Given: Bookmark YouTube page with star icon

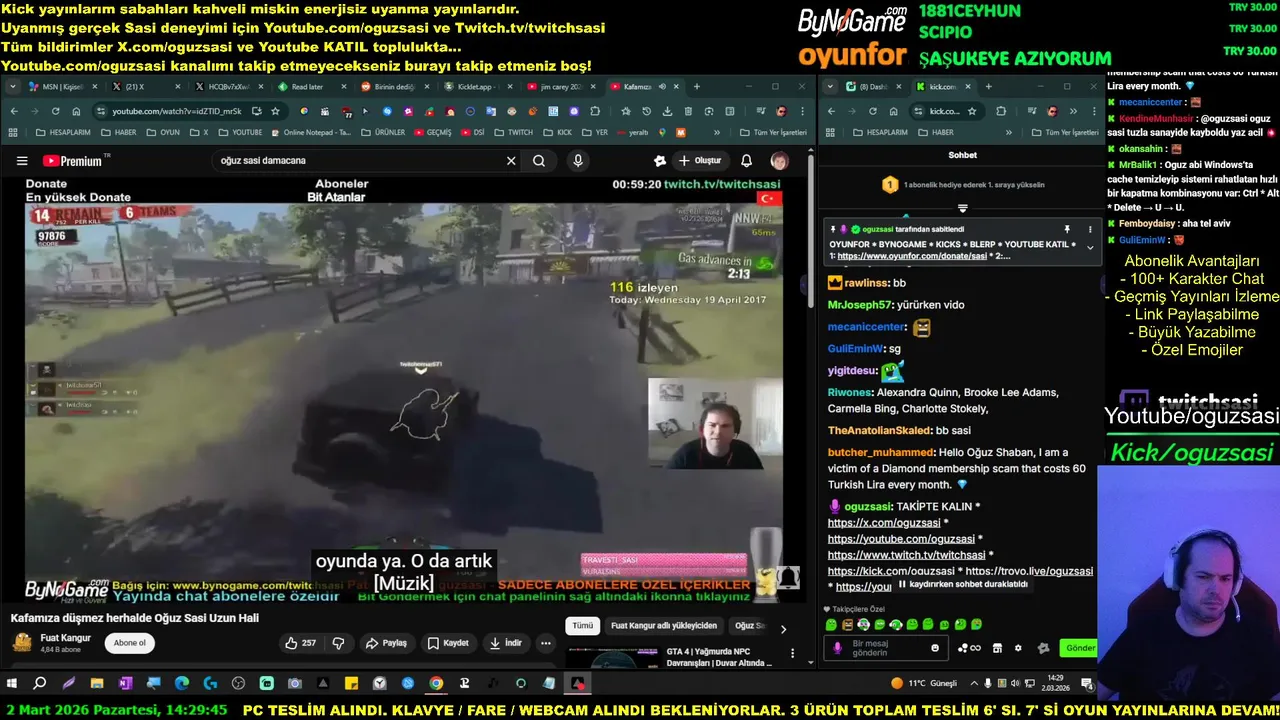Looking at the screenshot, I should [x=275, y=111].
